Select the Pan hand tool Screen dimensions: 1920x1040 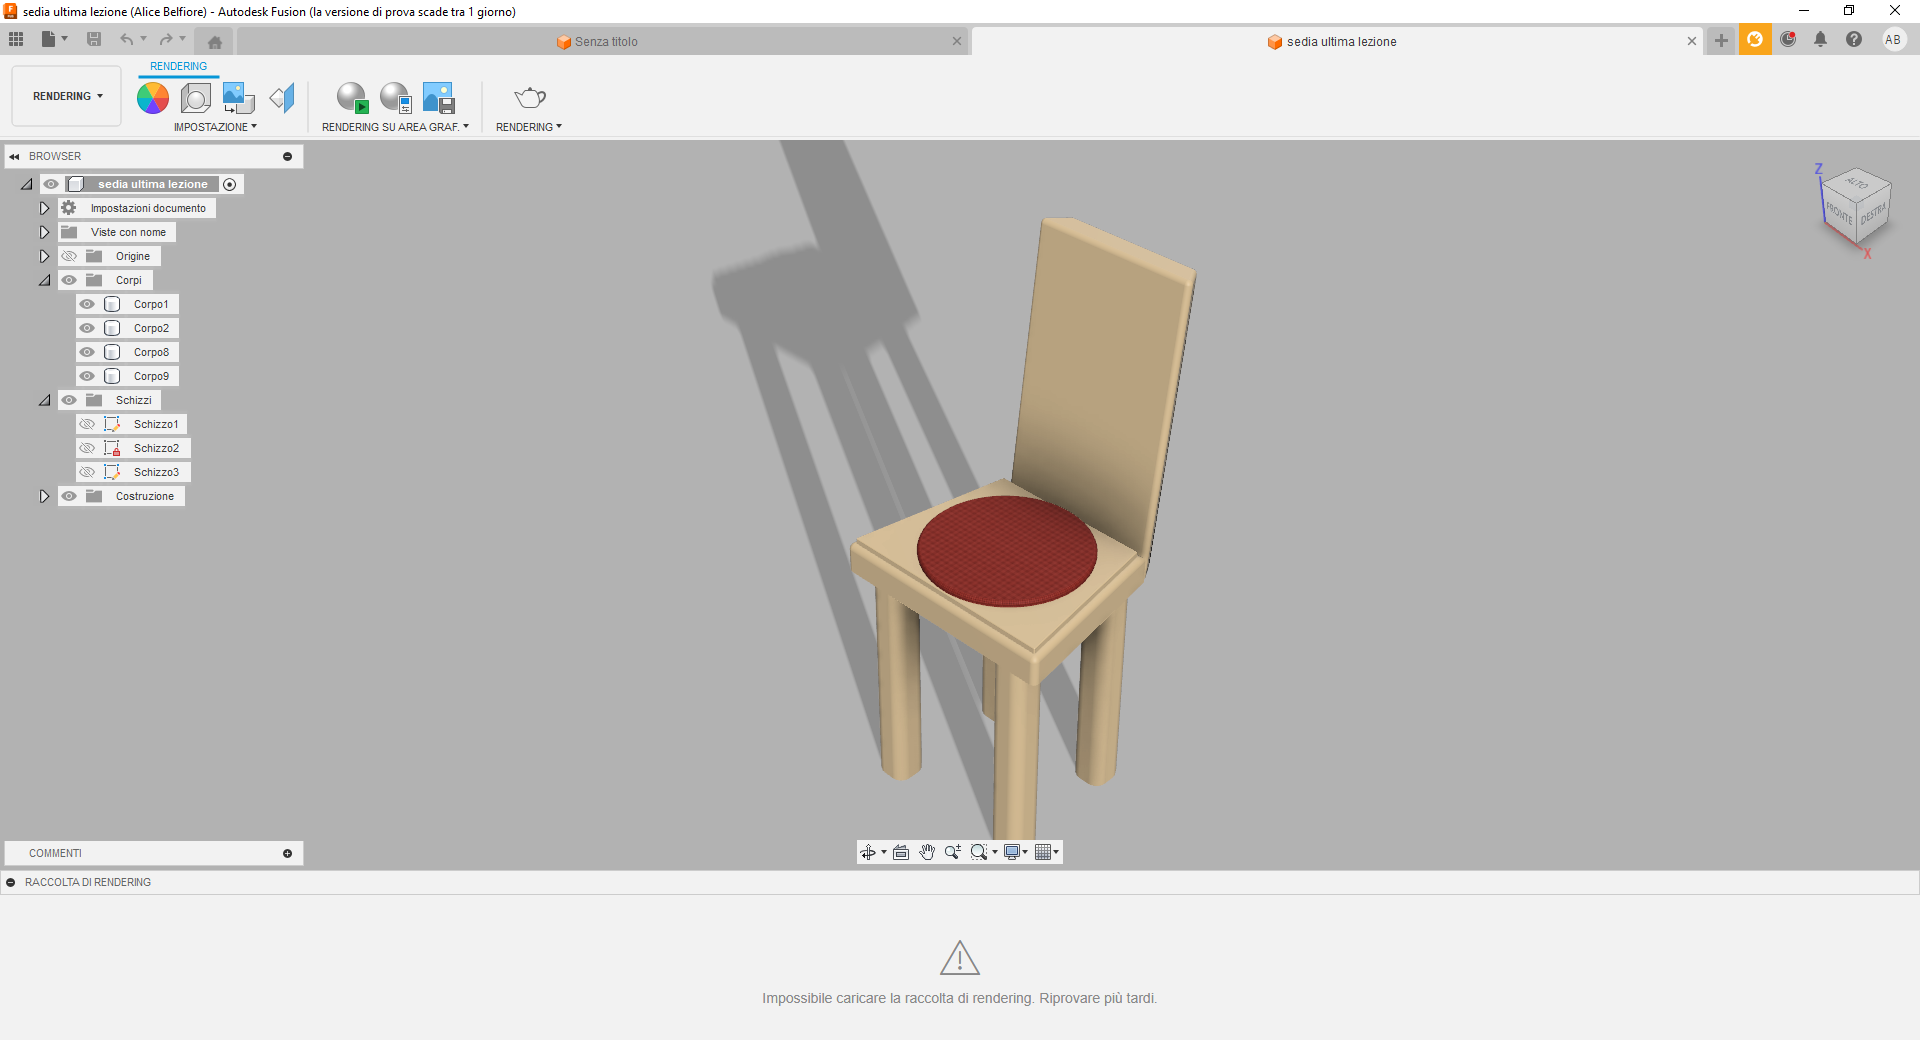click(927, 852)
